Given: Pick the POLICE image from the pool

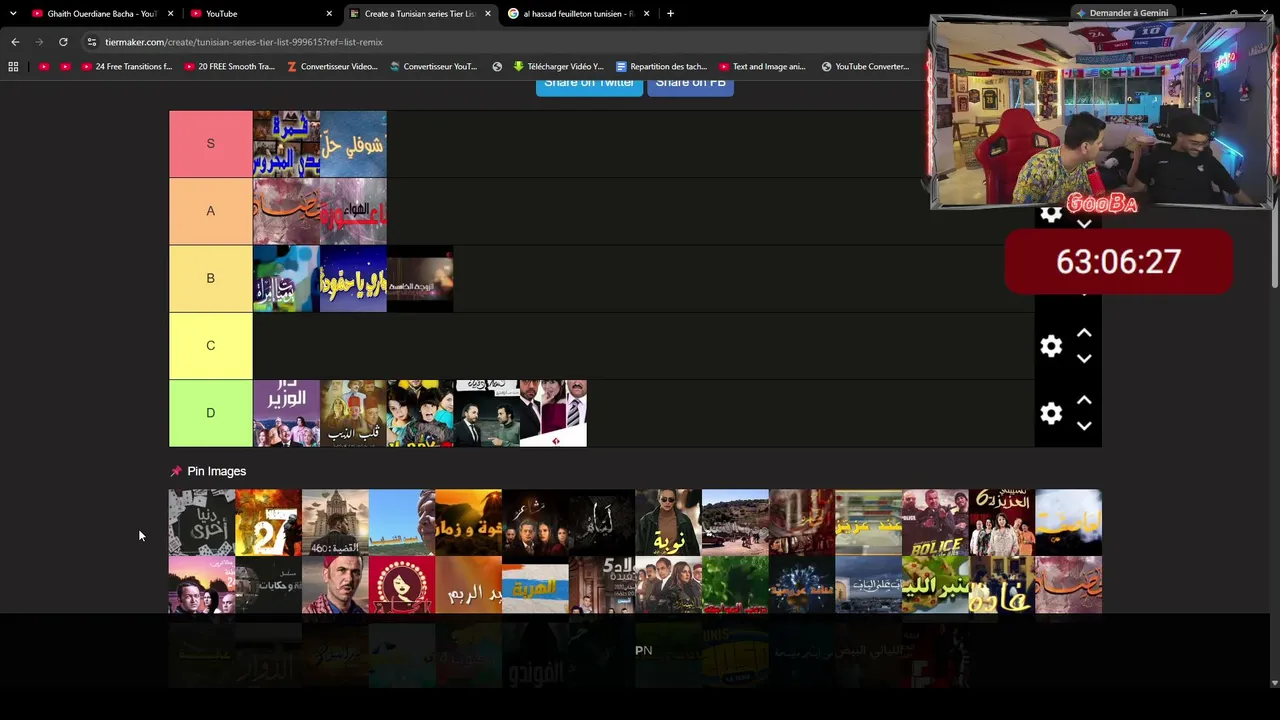Looking at the screenshot, I should [935, 522].
